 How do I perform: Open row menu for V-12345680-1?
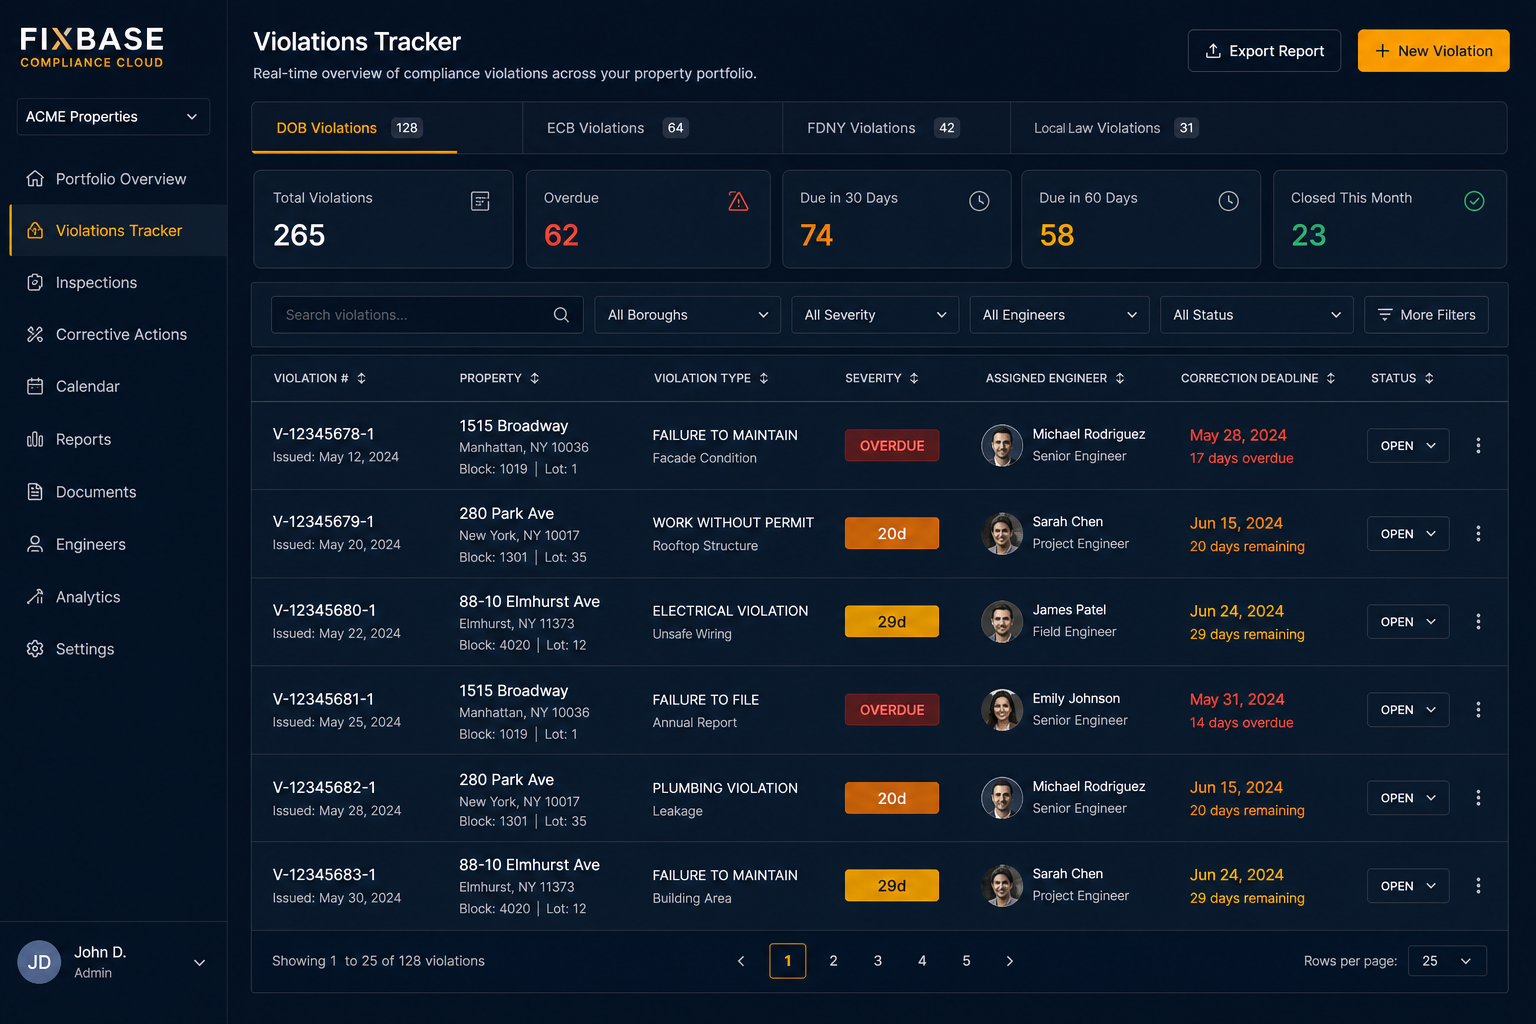[x=1478, y=622]
